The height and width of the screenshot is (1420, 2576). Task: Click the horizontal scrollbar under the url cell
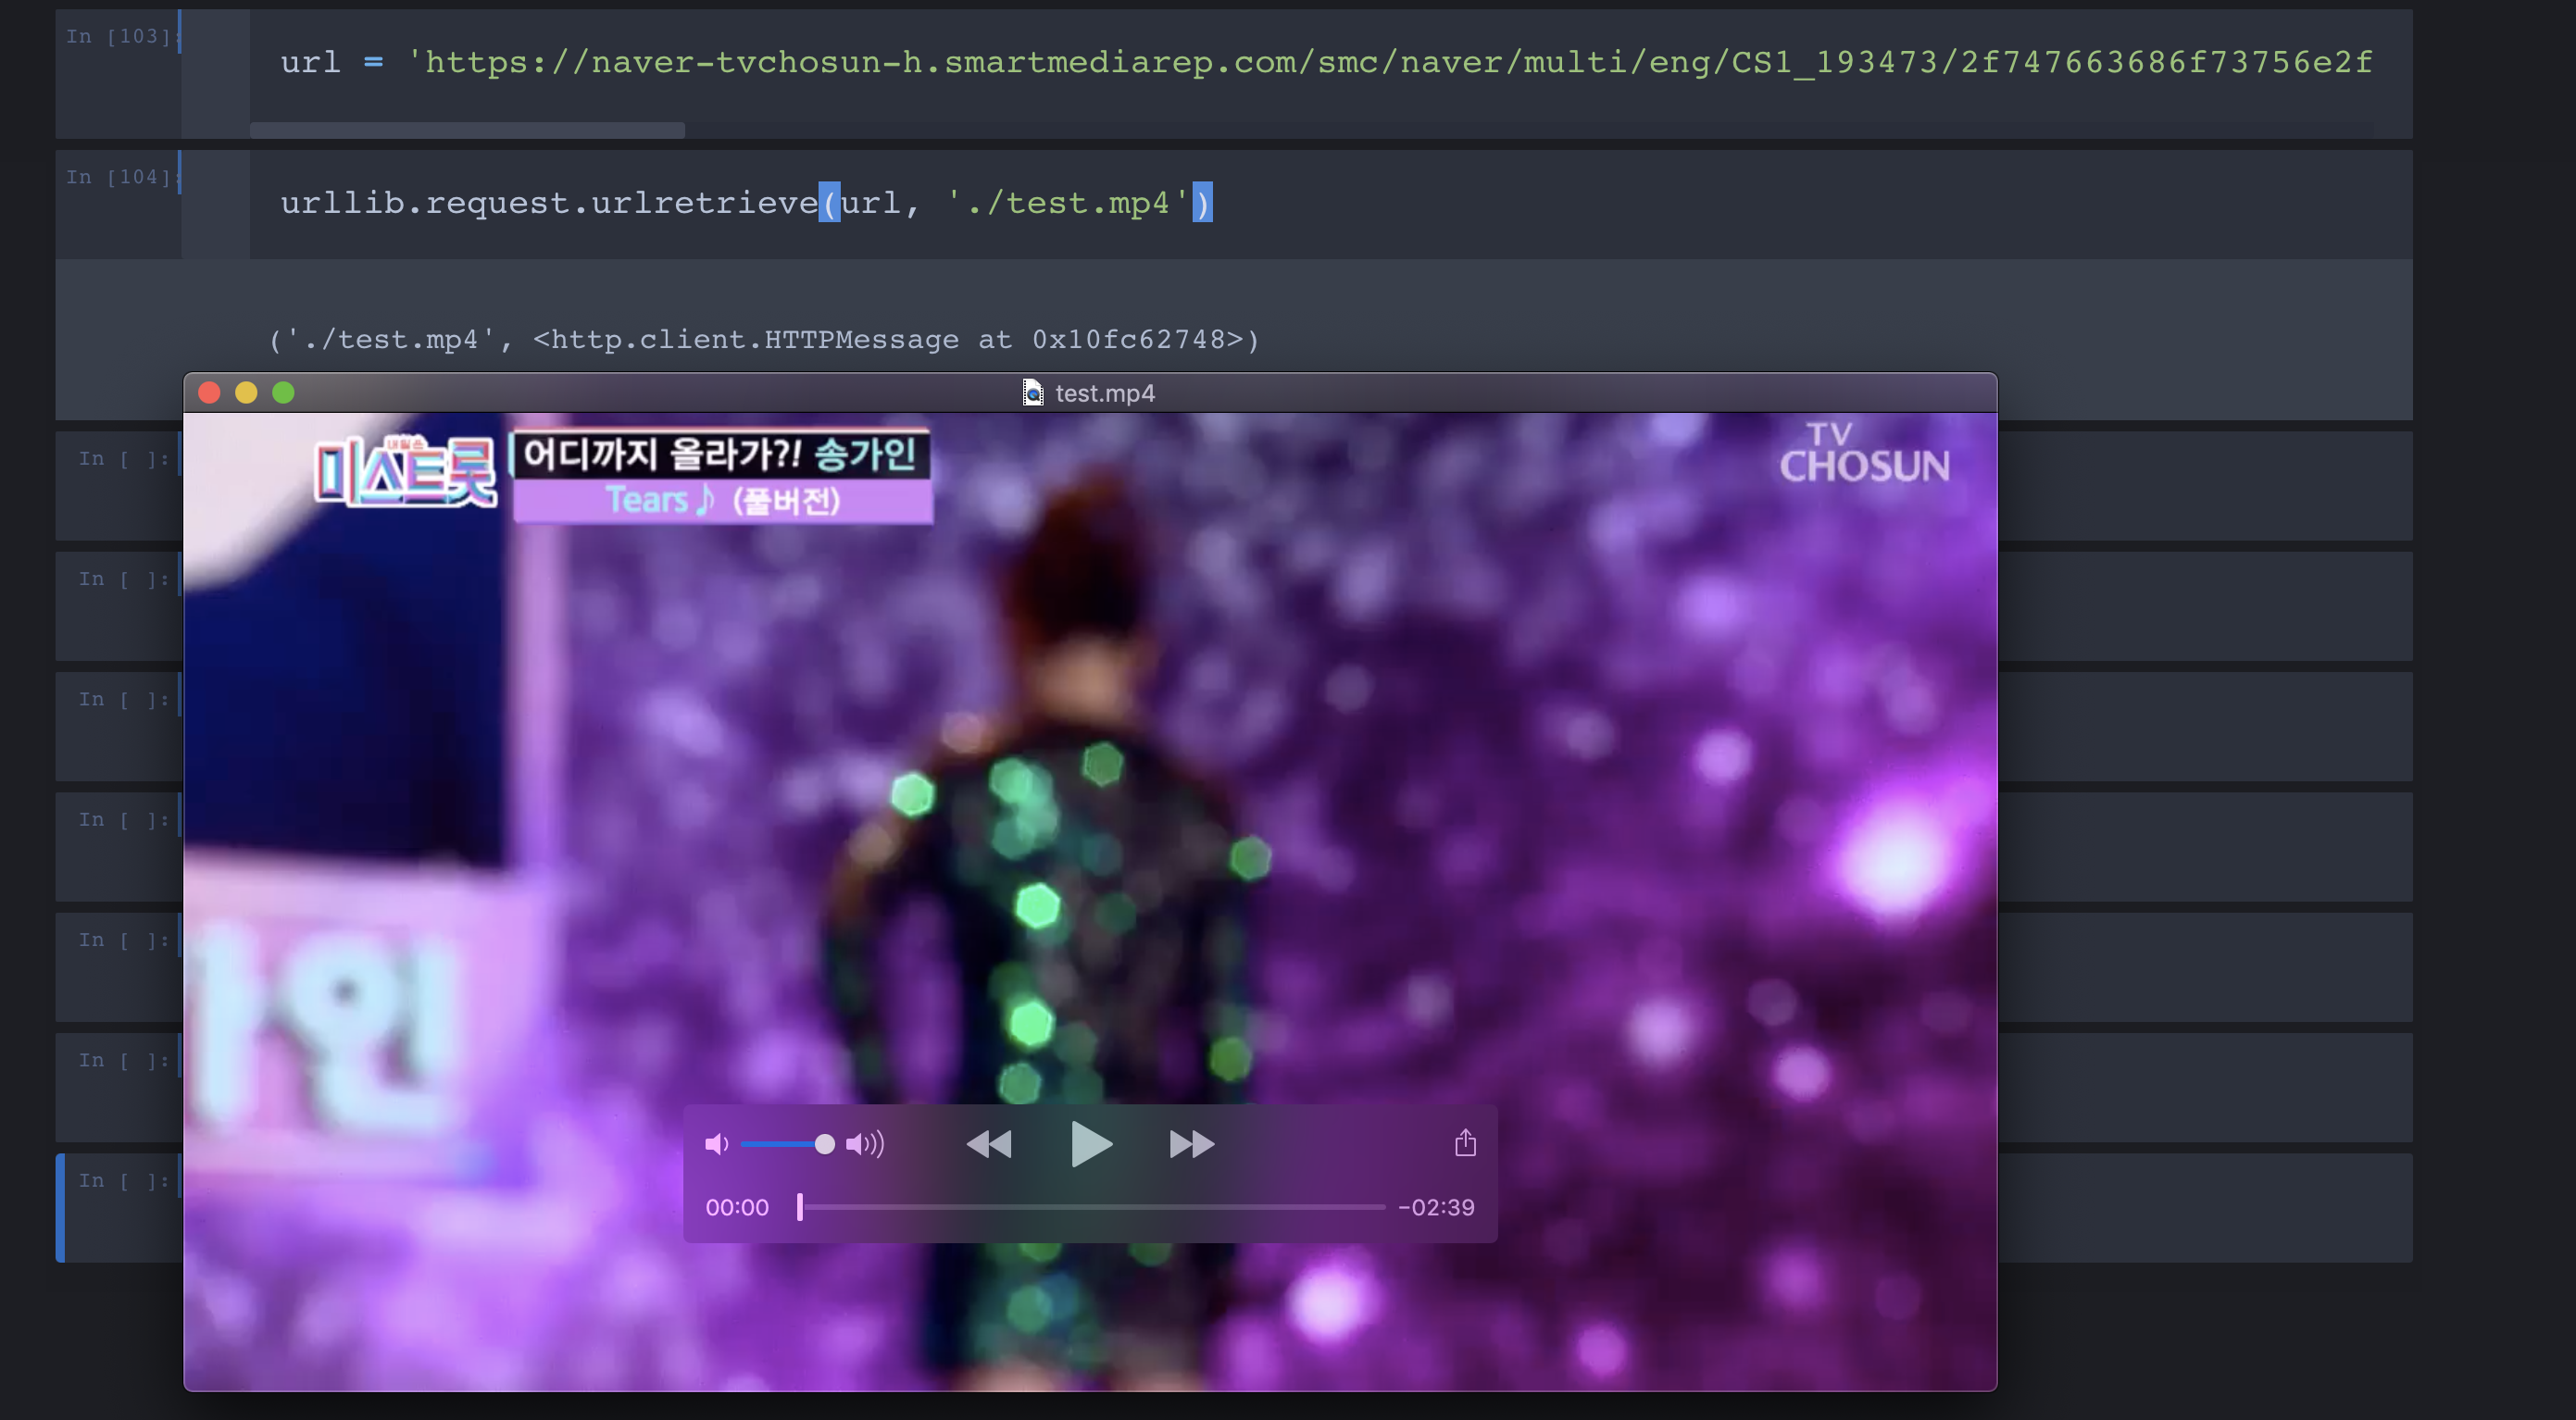pyautogui.click(x=467, y=131)
